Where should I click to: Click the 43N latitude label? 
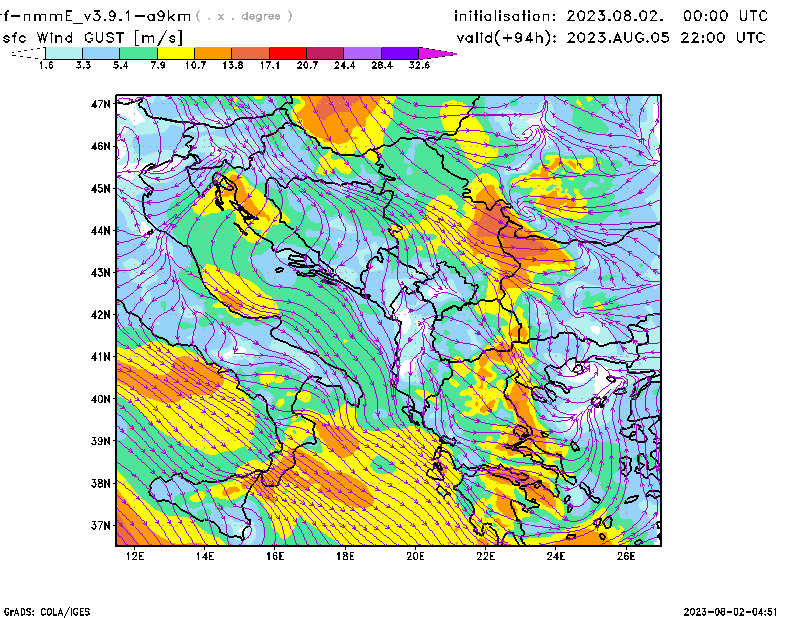pyautogui.click(x=101, y=273)
